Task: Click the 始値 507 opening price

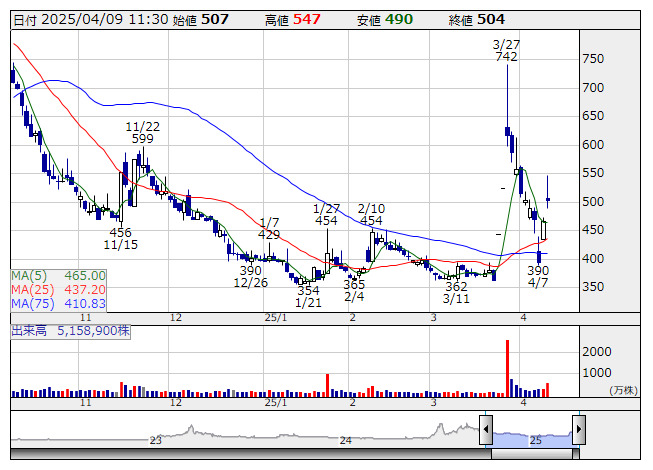Action: (x=200, y=20)
